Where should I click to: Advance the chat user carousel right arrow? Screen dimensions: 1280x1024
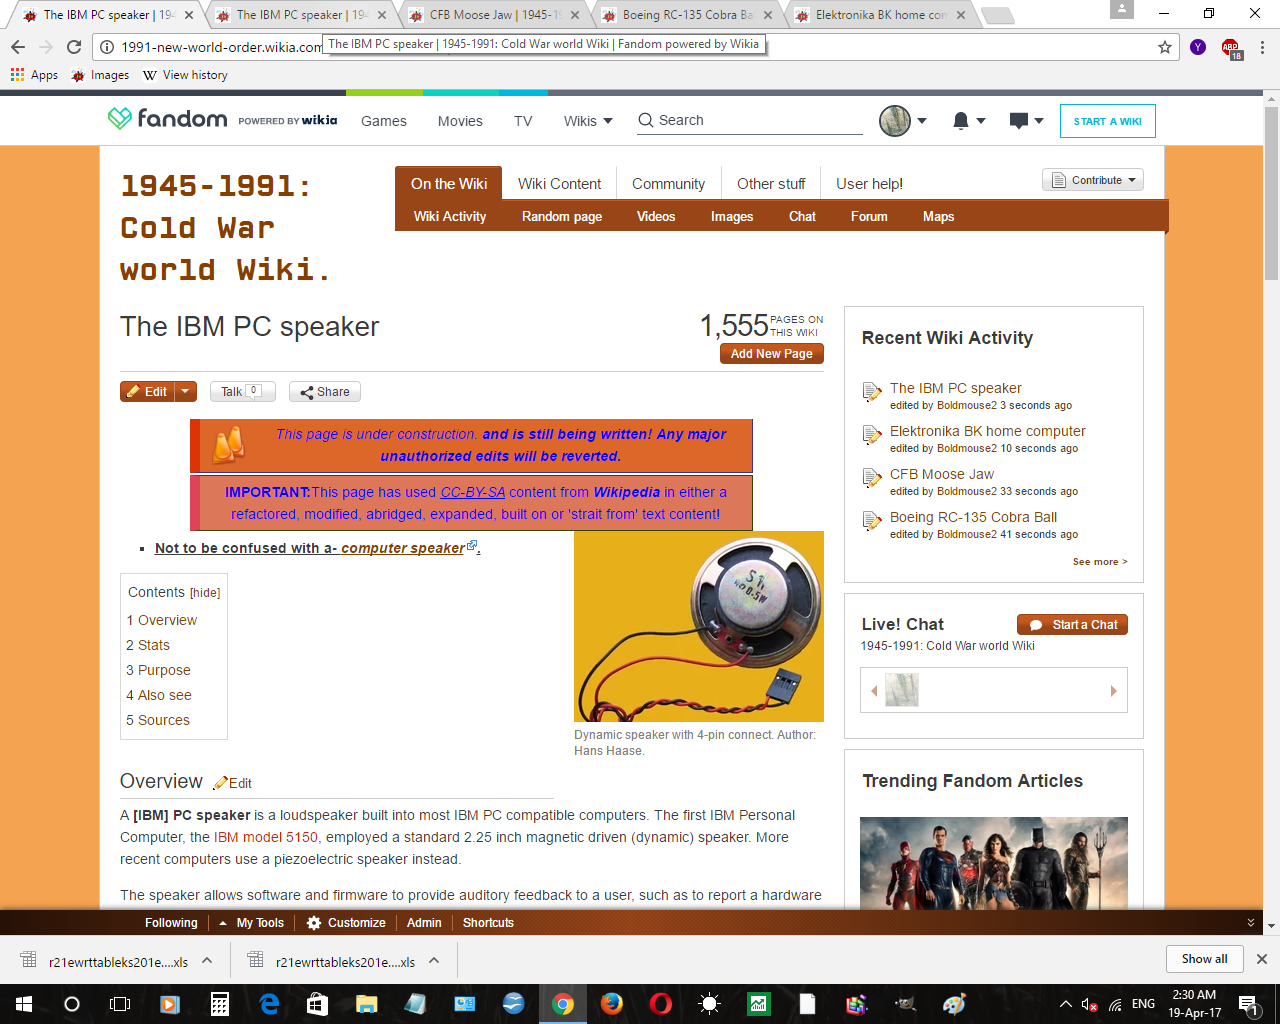click(1114, 691)
